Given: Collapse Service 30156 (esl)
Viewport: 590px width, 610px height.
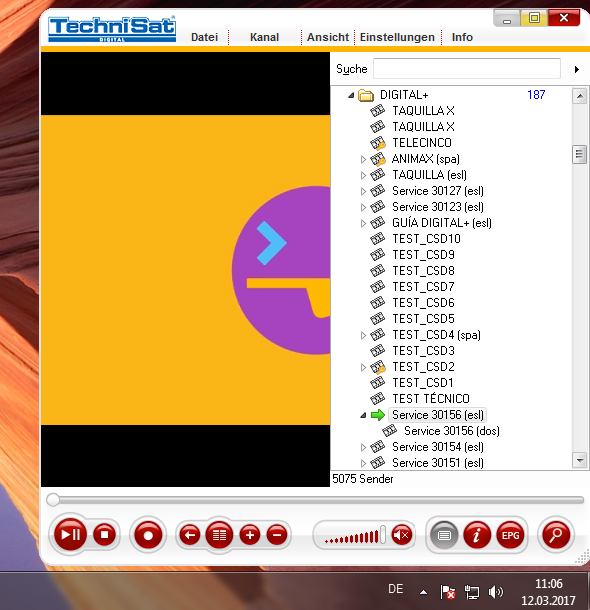Looking at the screenshot, I should click(x=363, y=415).
